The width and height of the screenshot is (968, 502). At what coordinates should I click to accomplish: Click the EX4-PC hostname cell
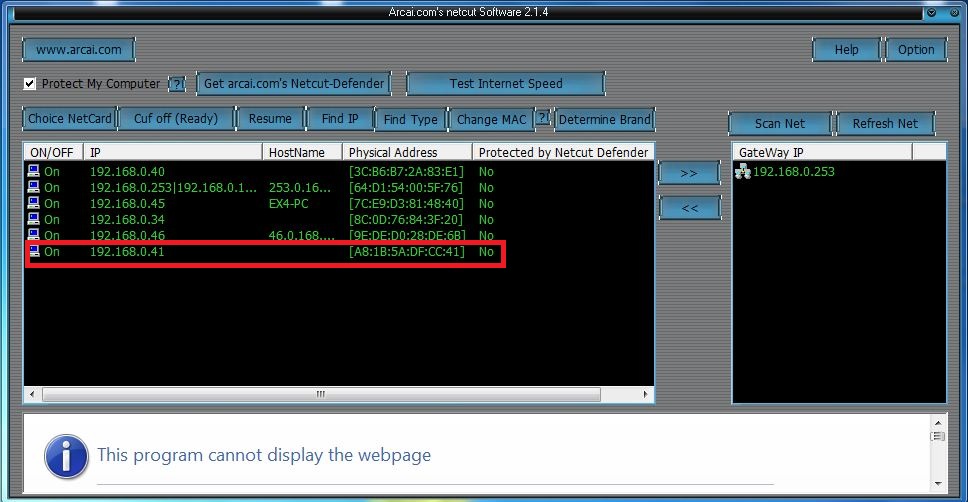288,204
